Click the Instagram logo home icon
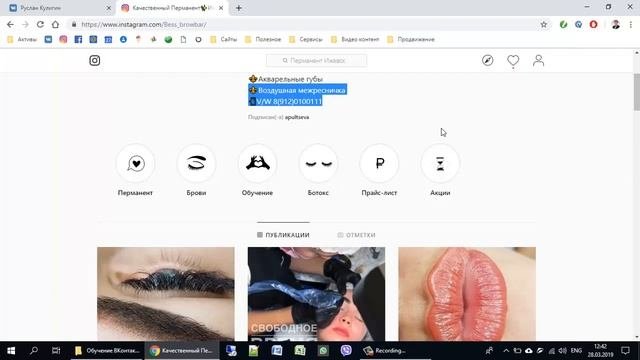 95,60
